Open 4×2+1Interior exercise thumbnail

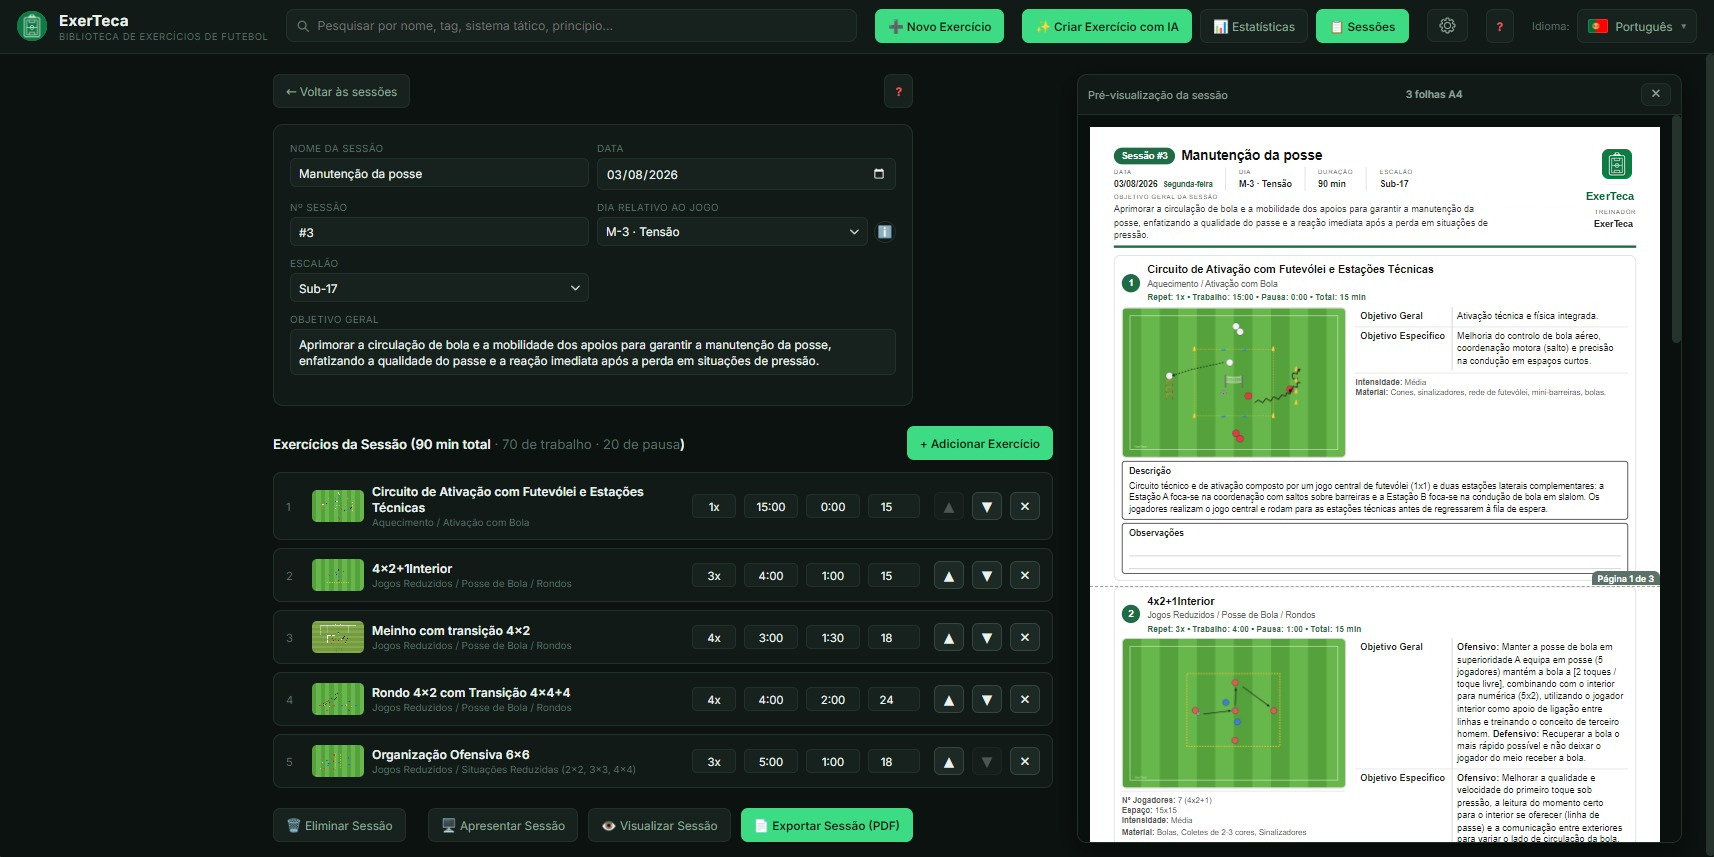click(x=338, y=575)
